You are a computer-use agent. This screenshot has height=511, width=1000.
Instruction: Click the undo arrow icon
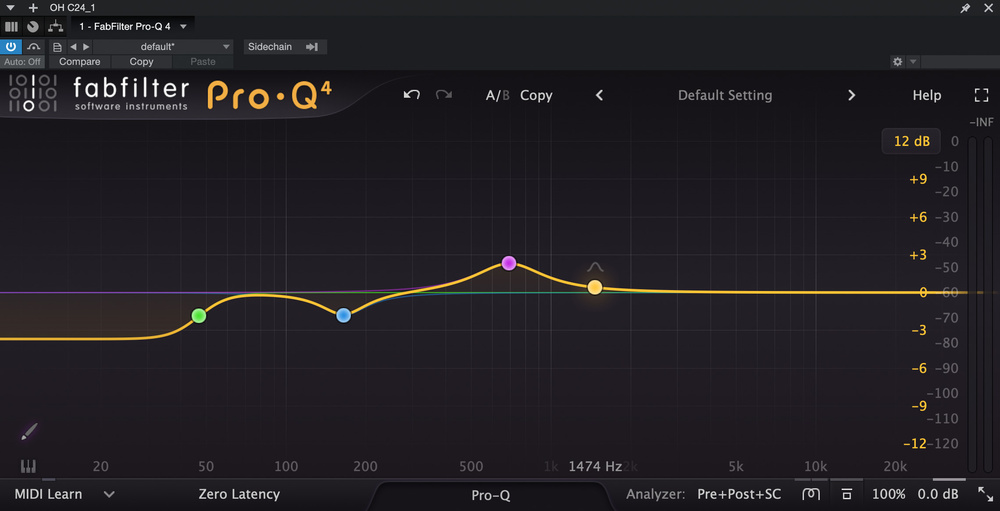(412, 95)
